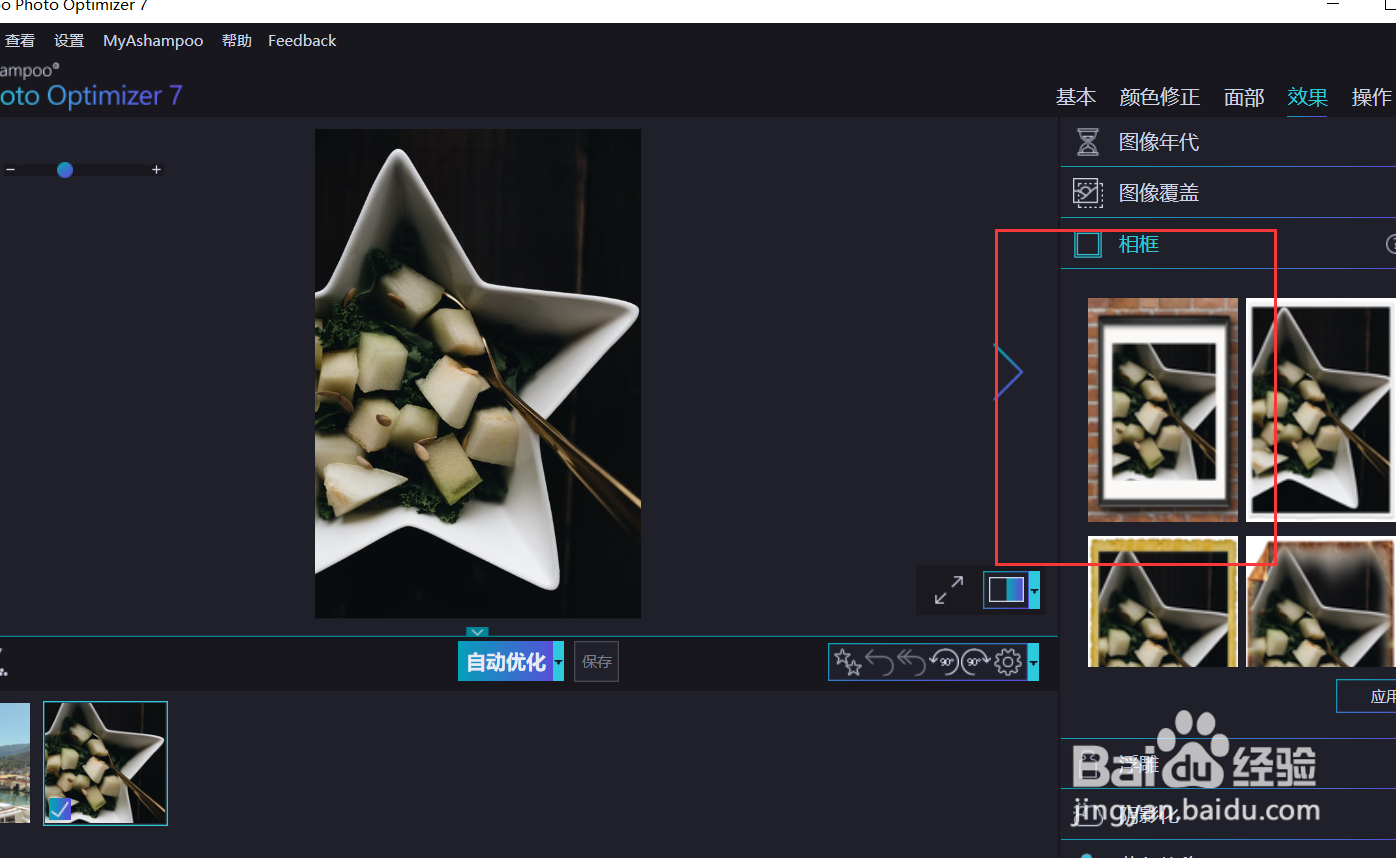This screenshot has height=858, width=1396.
Task: Click the 图像覆盖 overlay icon
Action: click(x=1087, y=193)
